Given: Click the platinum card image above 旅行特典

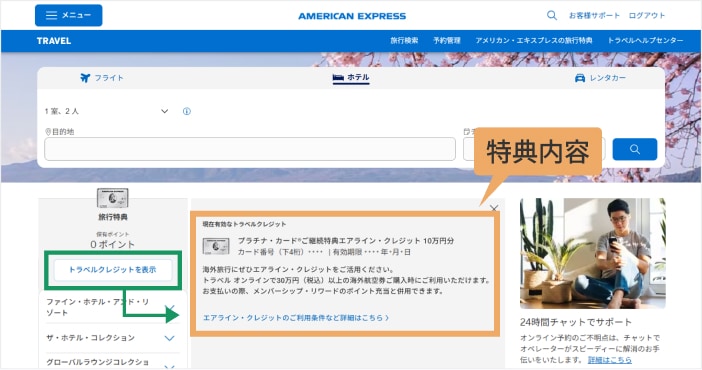Looking at the screenshot, I should (113, 198).
